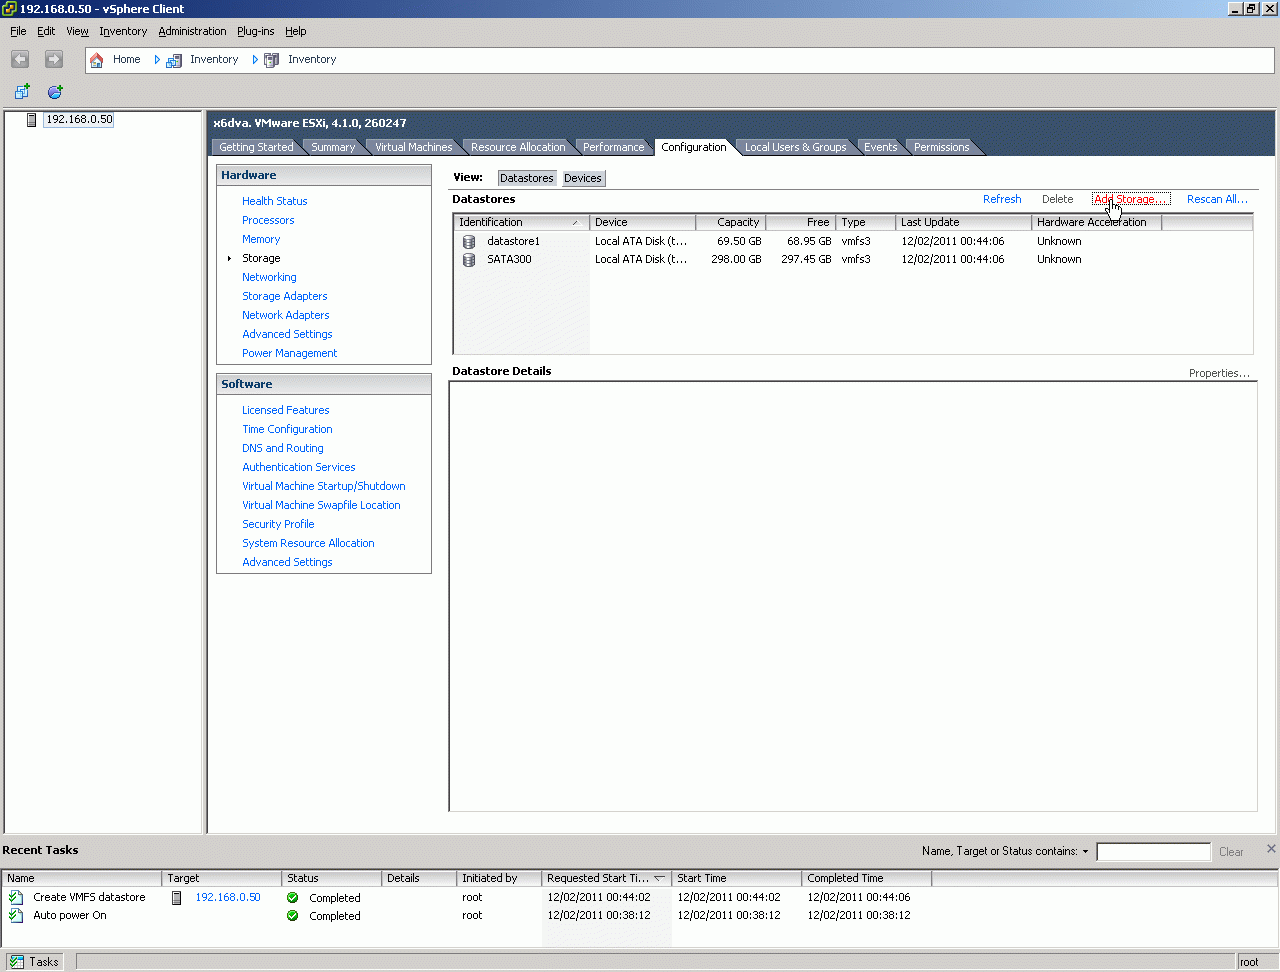Open the Administration menu
Image resolution: width=1280 pixels, height=972 pixels.
[x=192, y=31]
